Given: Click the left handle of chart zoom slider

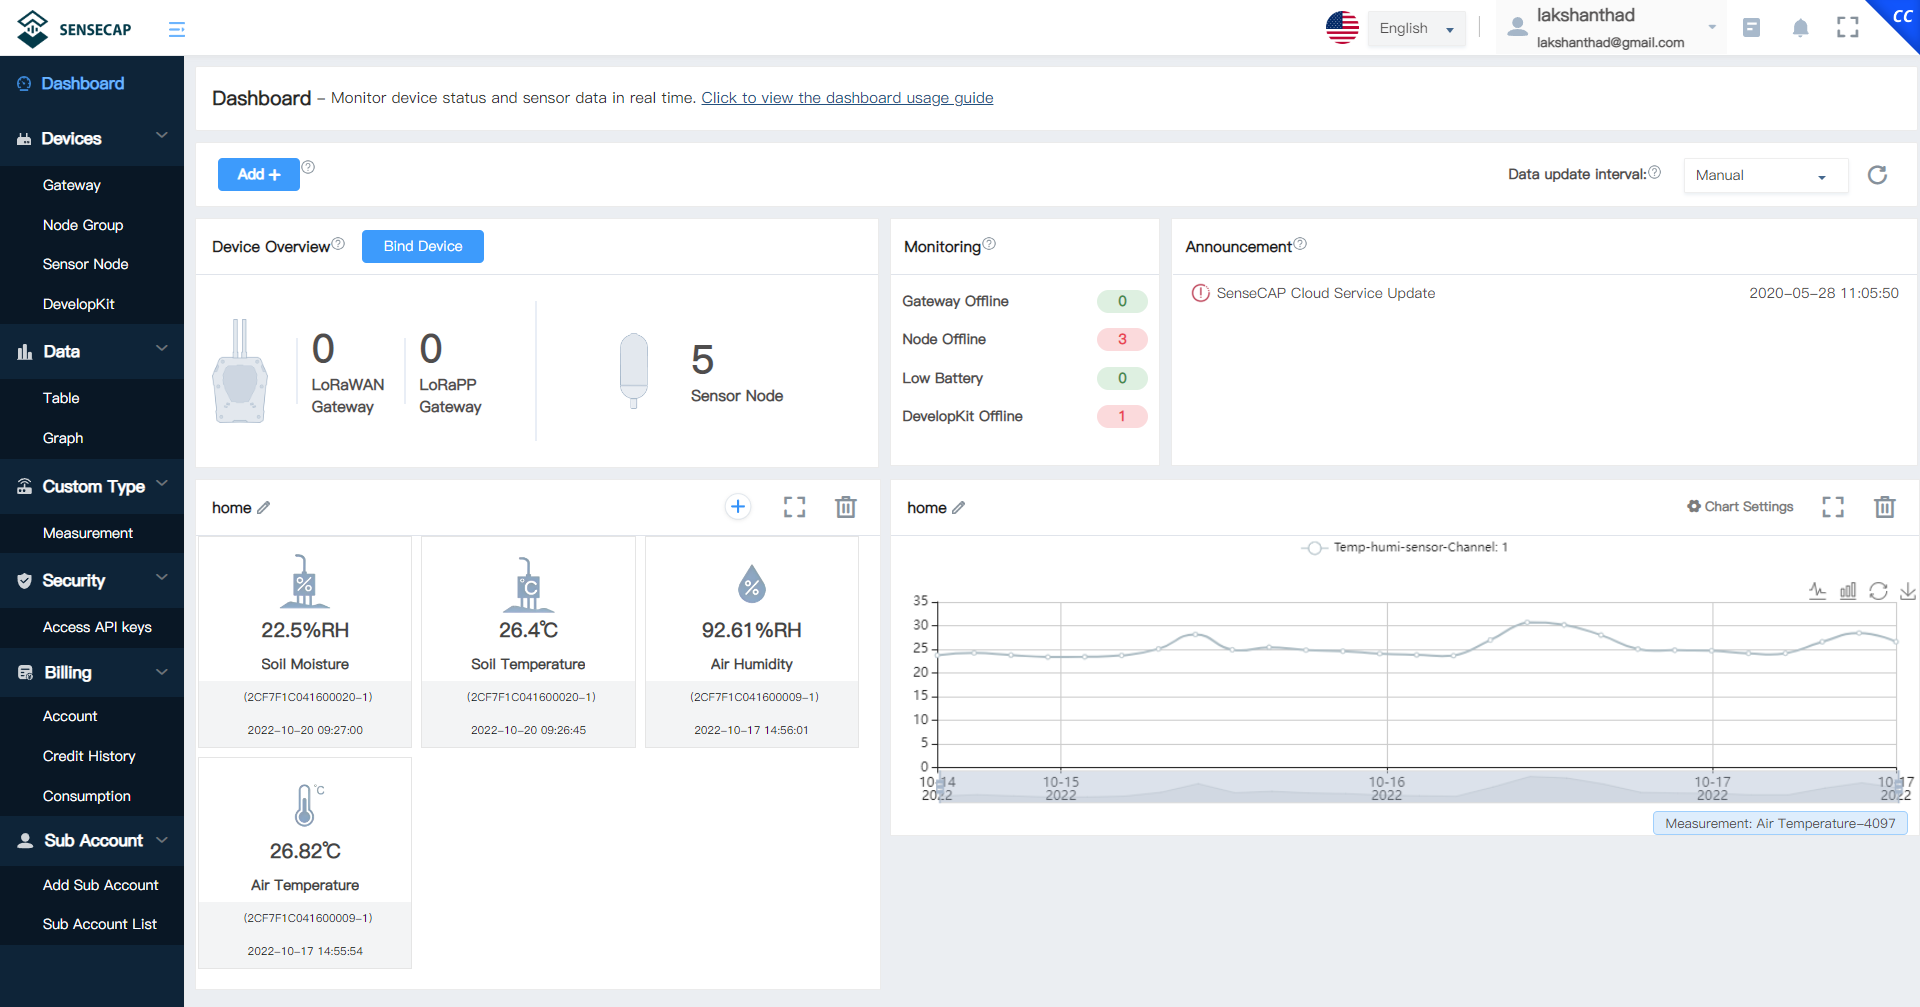Looking at the screenshot, I should (x=938, y=787).
